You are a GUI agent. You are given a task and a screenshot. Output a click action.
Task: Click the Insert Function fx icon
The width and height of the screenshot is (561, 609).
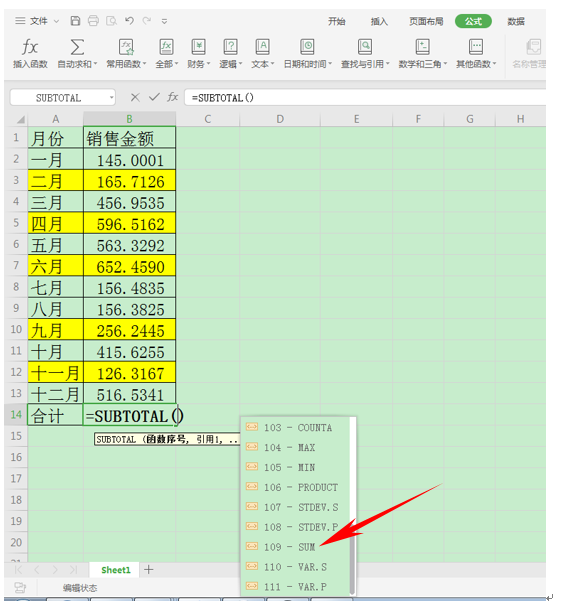tap(30, 47)
